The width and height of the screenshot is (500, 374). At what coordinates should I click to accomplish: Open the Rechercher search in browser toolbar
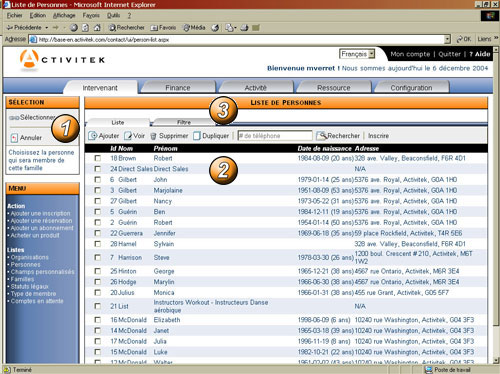pyautogui.click(x=127, y=28)
